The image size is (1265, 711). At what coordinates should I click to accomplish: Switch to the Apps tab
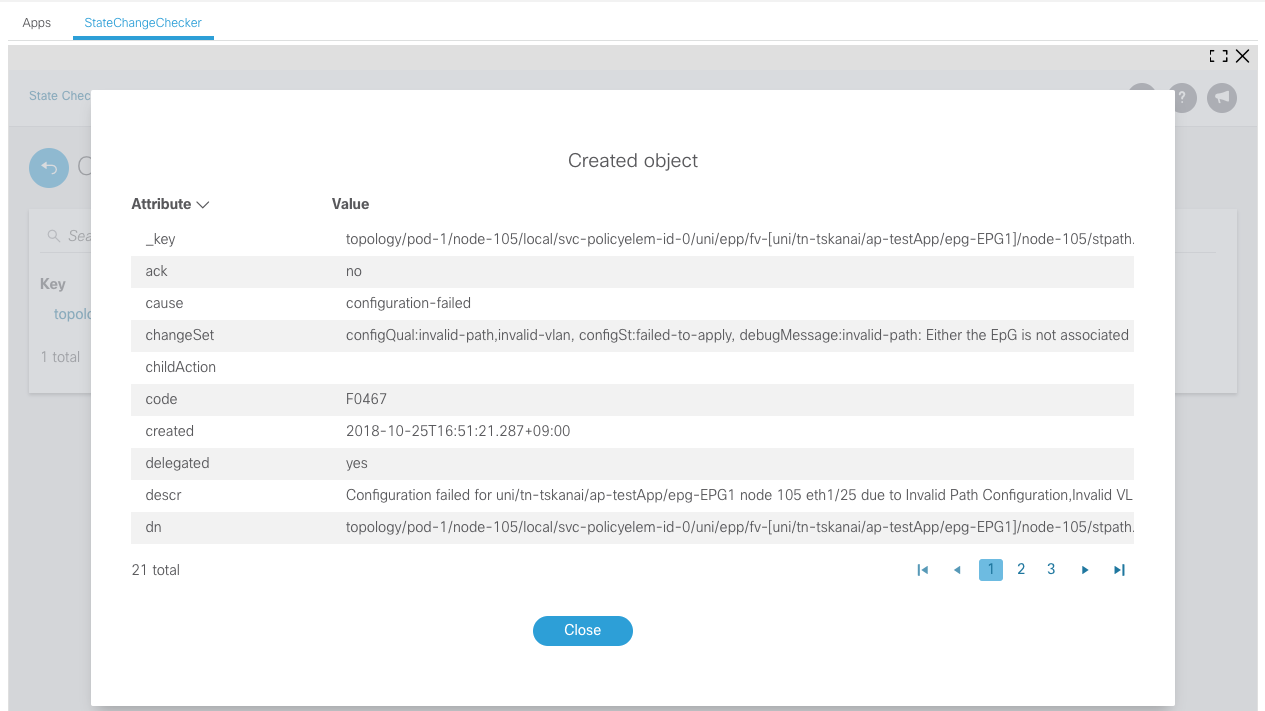36,22
